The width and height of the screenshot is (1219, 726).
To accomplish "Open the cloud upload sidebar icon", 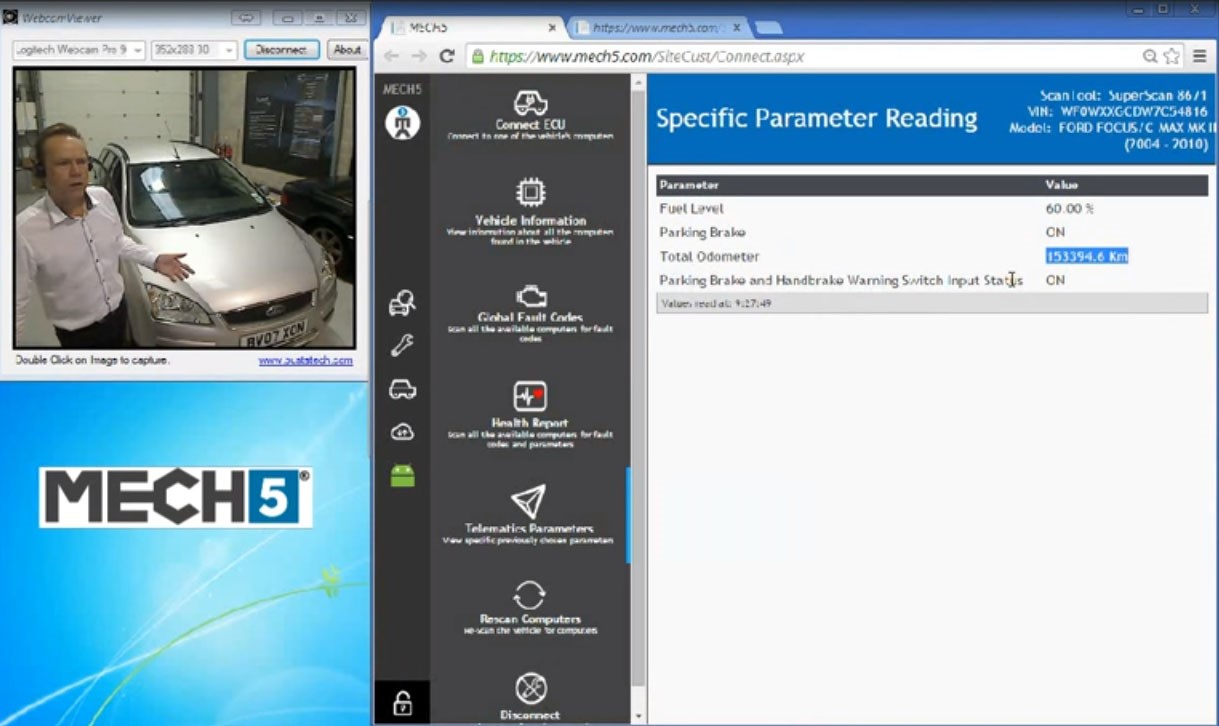I will pos(402,432).
